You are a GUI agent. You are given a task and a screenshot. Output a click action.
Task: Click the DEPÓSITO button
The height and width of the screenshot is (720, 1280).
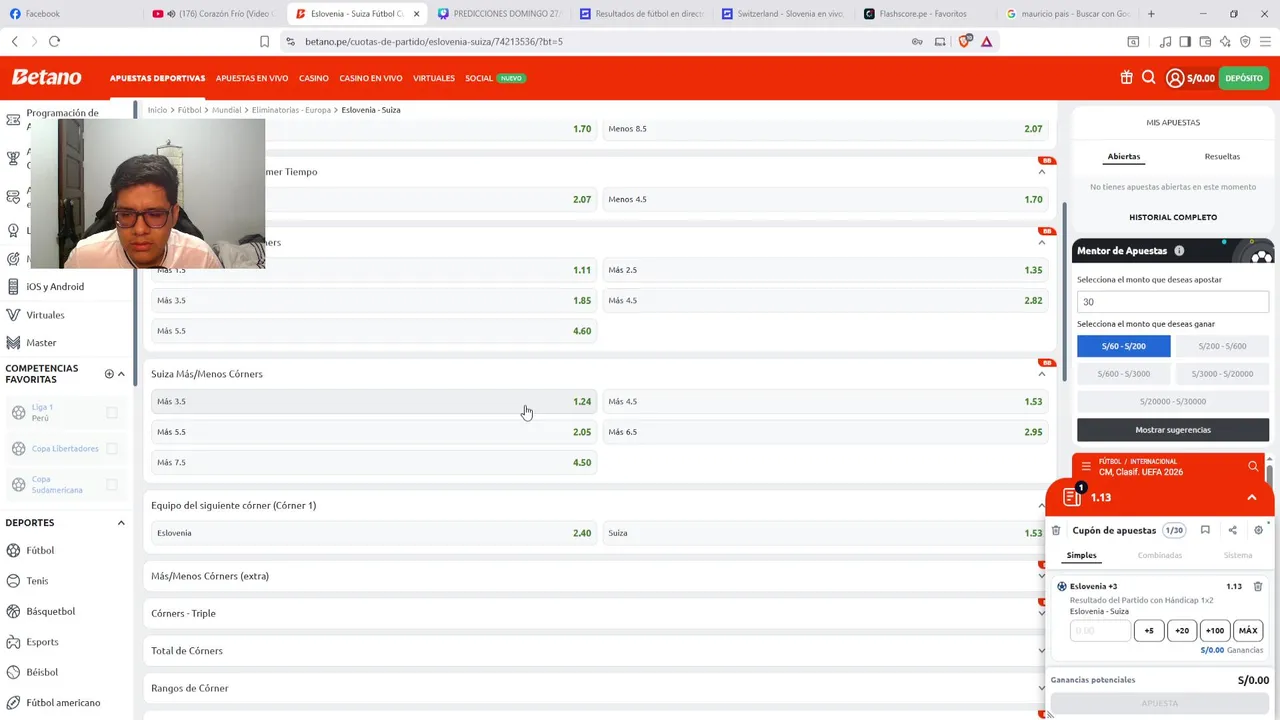pos(1243,78)
